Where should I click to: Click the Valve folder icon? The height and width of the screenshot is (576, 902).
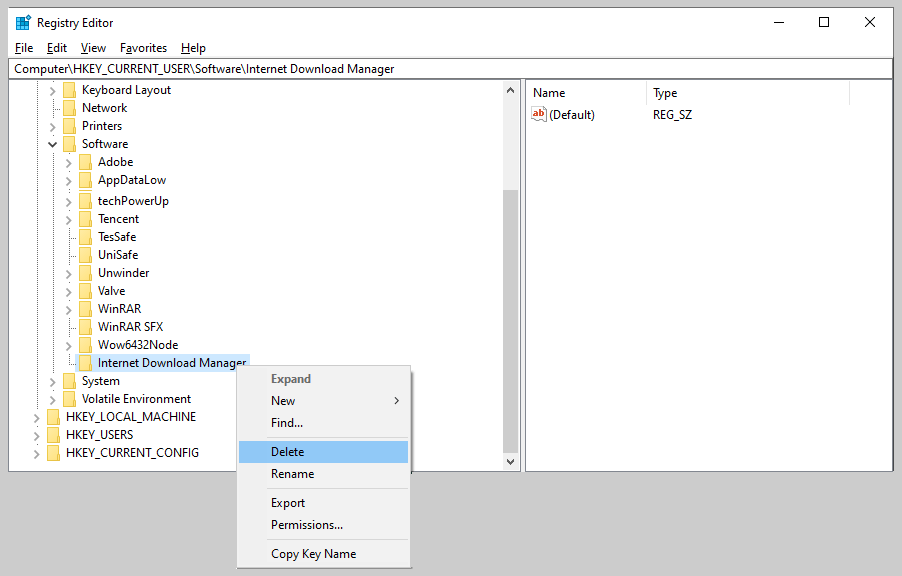click(x=85, y=290)
